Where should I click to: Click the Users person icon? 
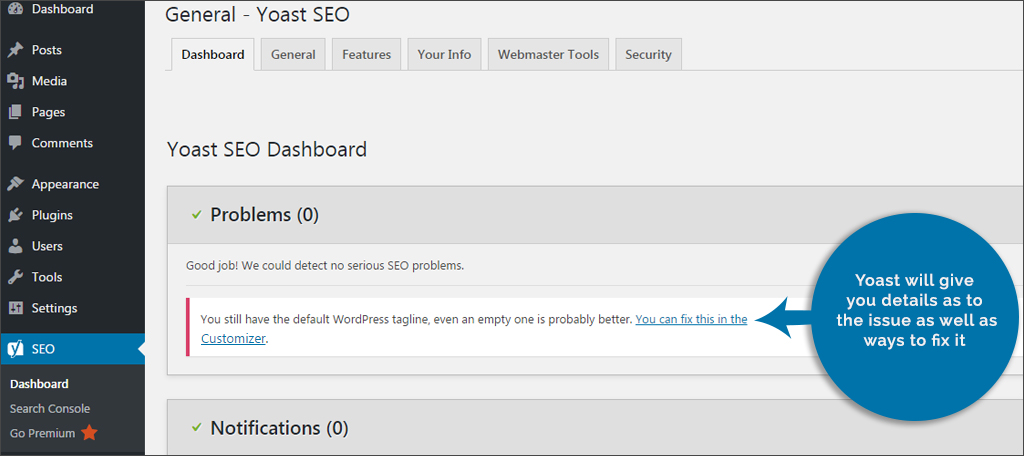pyautogui.click(x=15, y=246)
